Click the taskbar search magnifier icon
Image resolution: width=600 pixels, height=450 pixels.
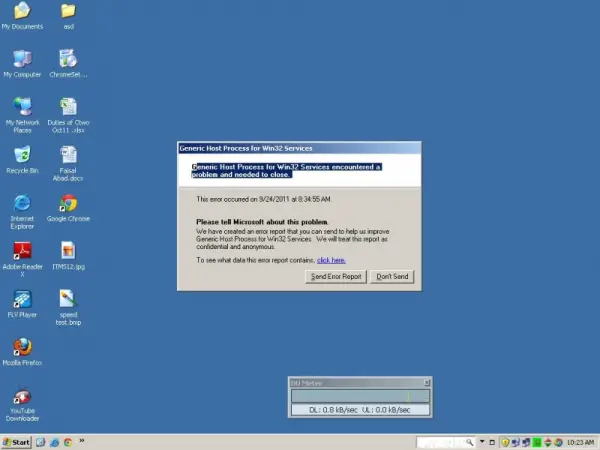tap(470, 443)
